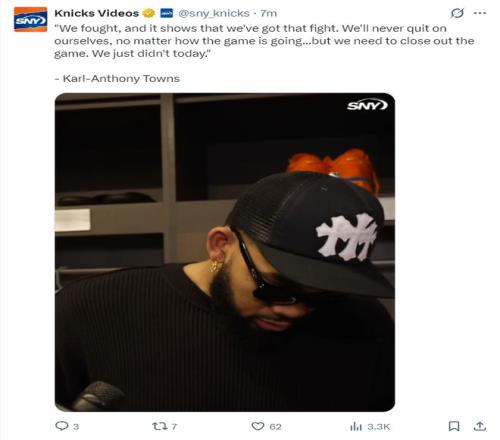View analytics bar chart icon
The height and width of the screenshot is (440, 500).
click(x=356, y=426)
